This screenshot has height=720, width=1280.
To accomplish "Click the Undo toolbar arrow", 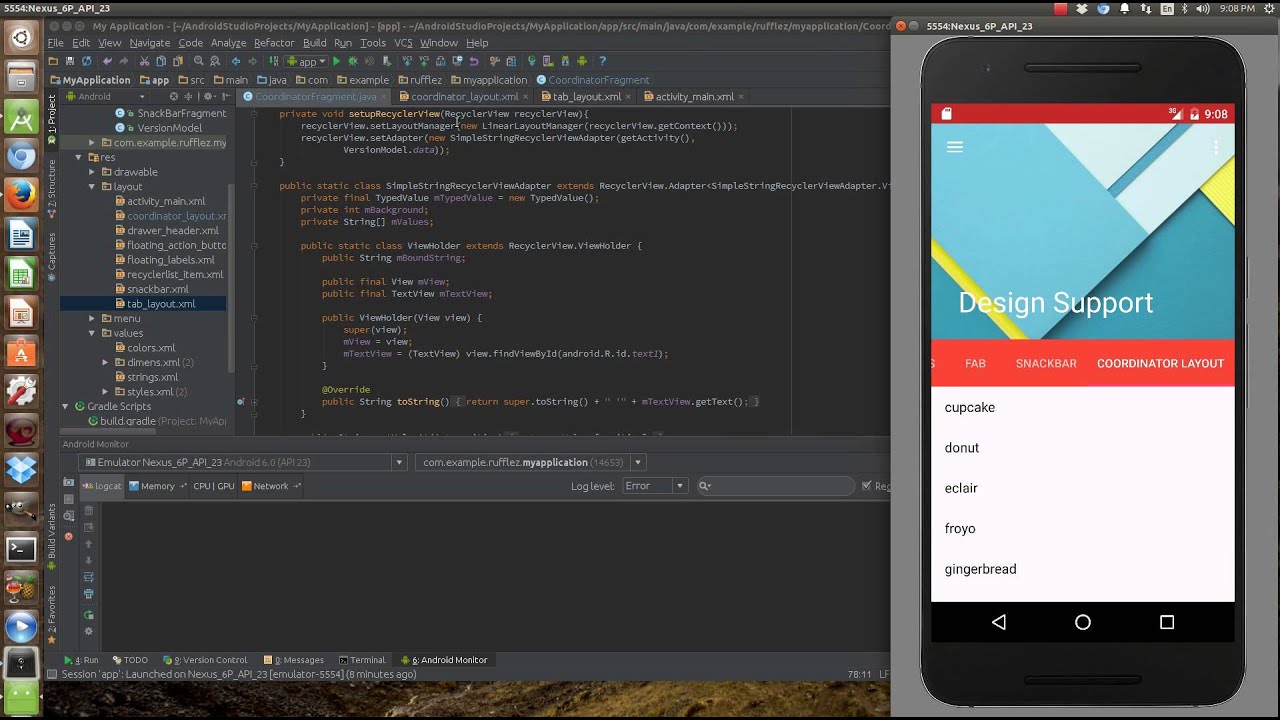I will 108,61.
